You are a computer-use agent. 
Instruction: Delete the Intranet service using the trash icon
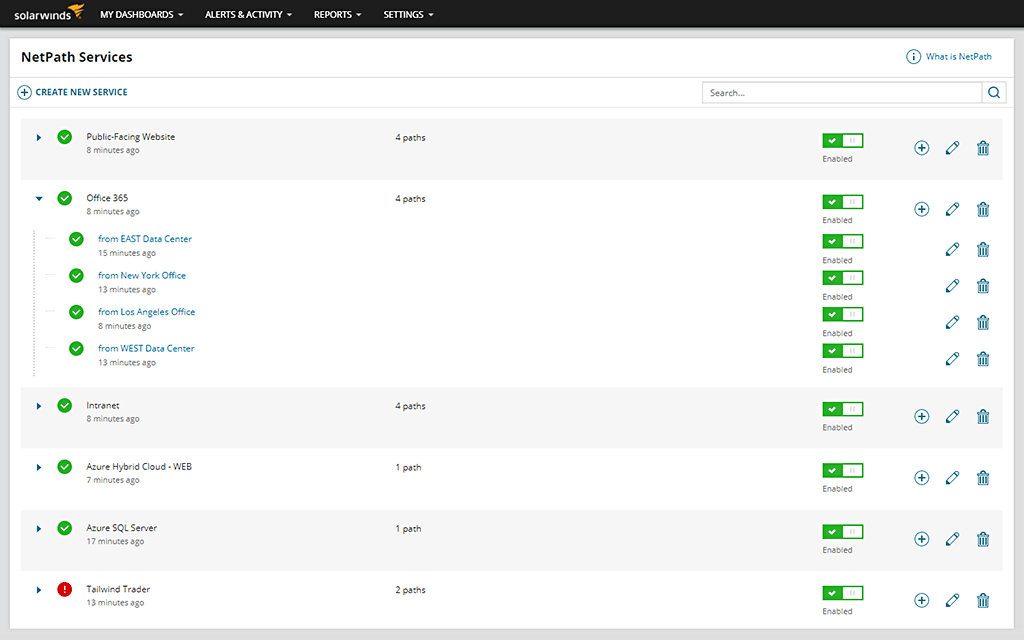click(982, 415)
